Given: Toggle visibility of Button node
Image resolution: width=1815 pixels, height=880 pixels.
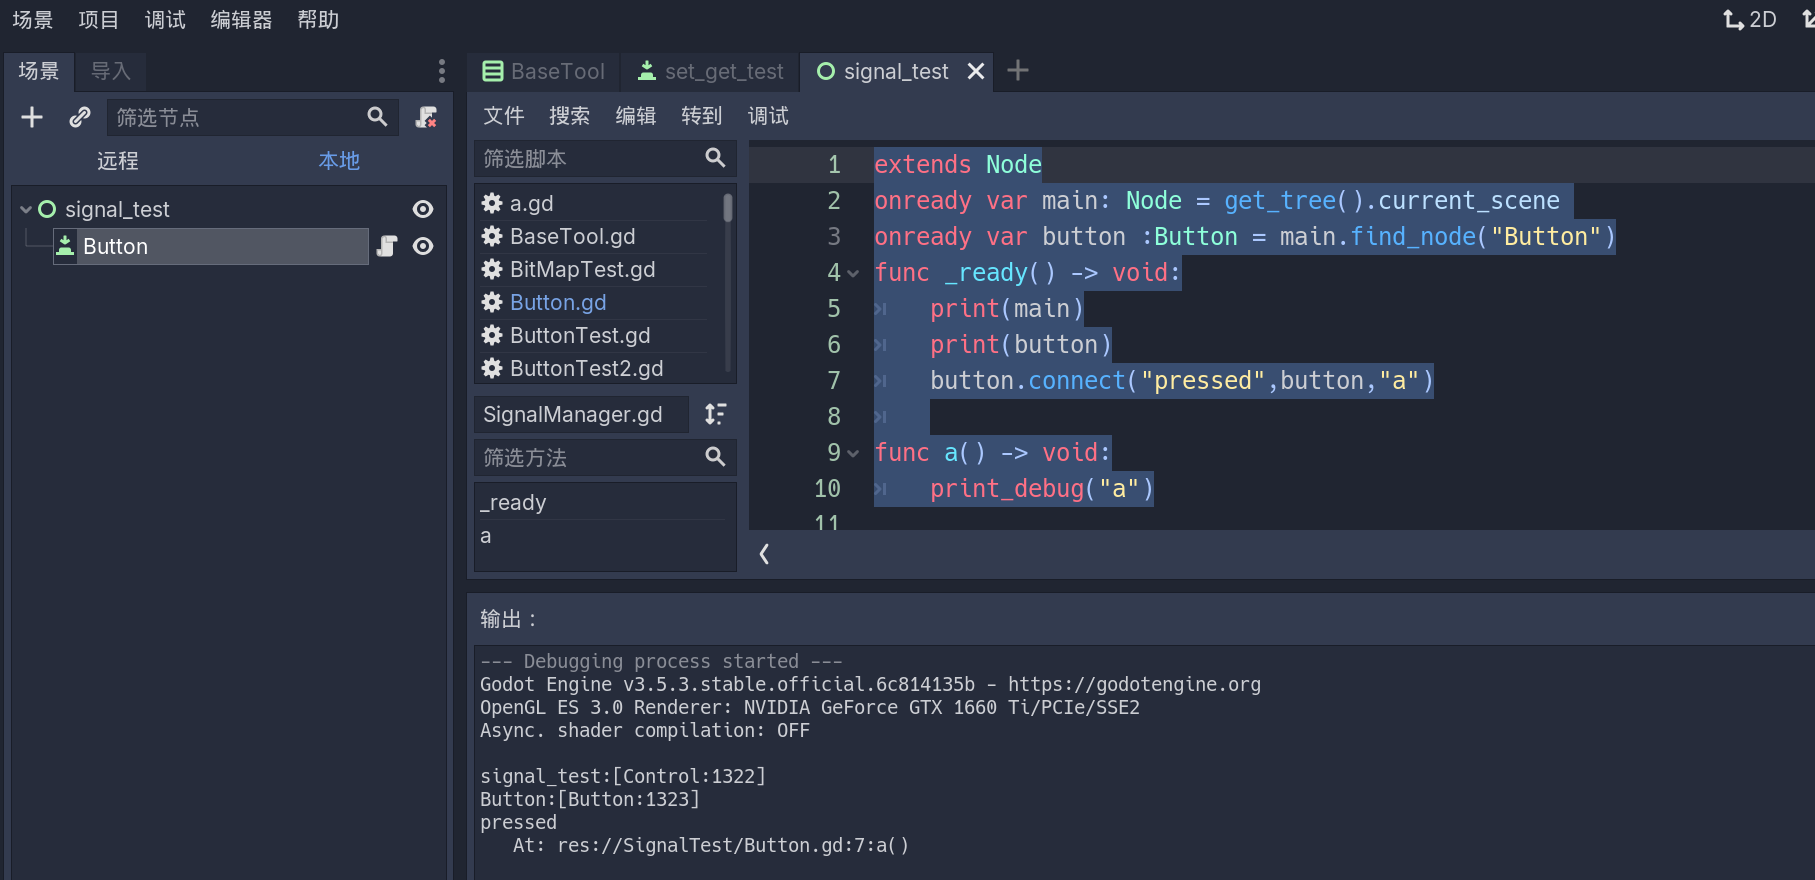Looking at the screenshot, I should tap(423, 246).
